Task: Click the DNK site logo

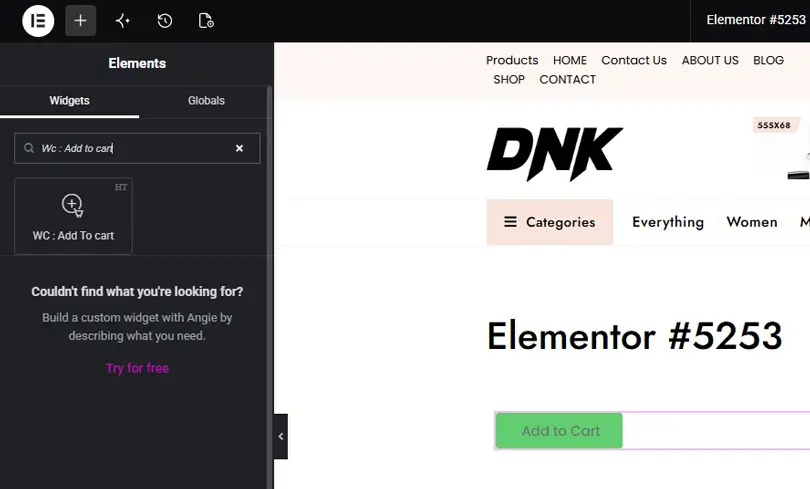Action: click(x=555, y=154)
